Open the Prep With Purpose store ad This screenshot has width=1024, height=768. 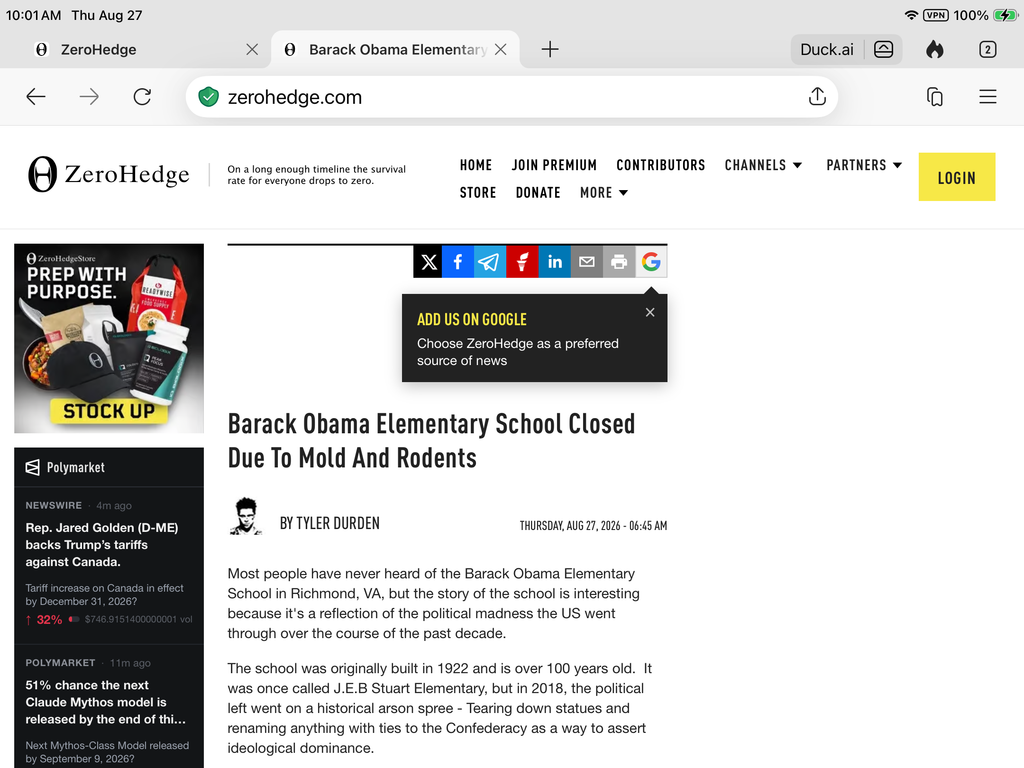(109, 338)
